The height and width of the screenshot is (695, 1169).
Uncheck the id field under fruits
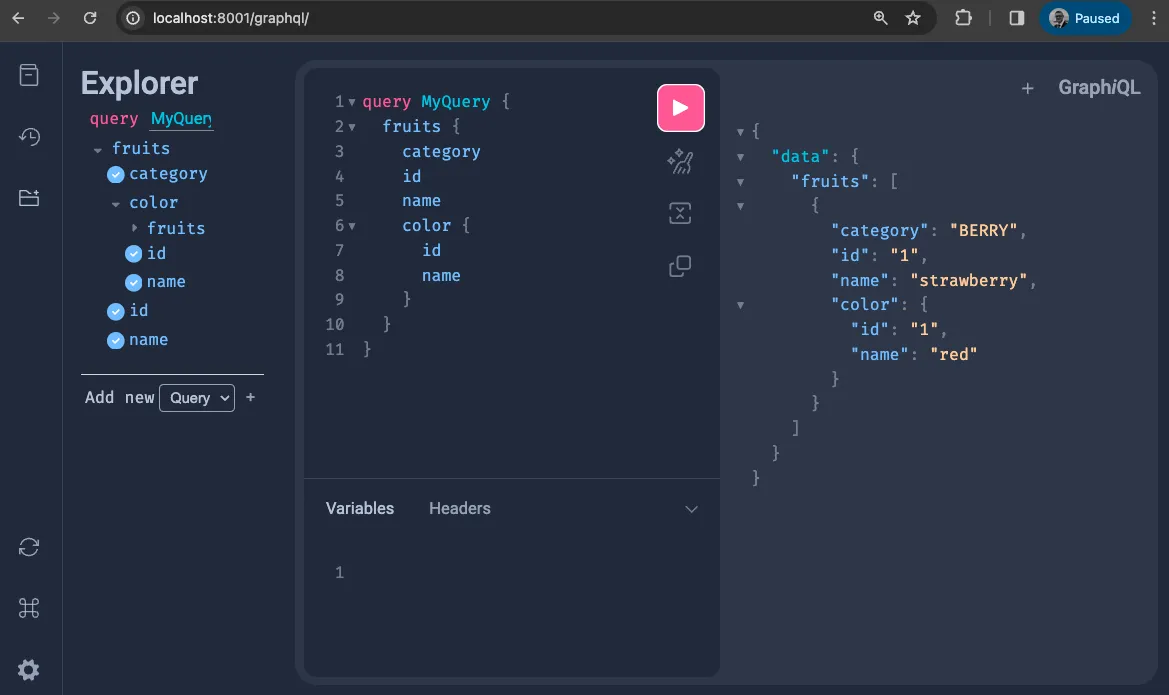115,310
